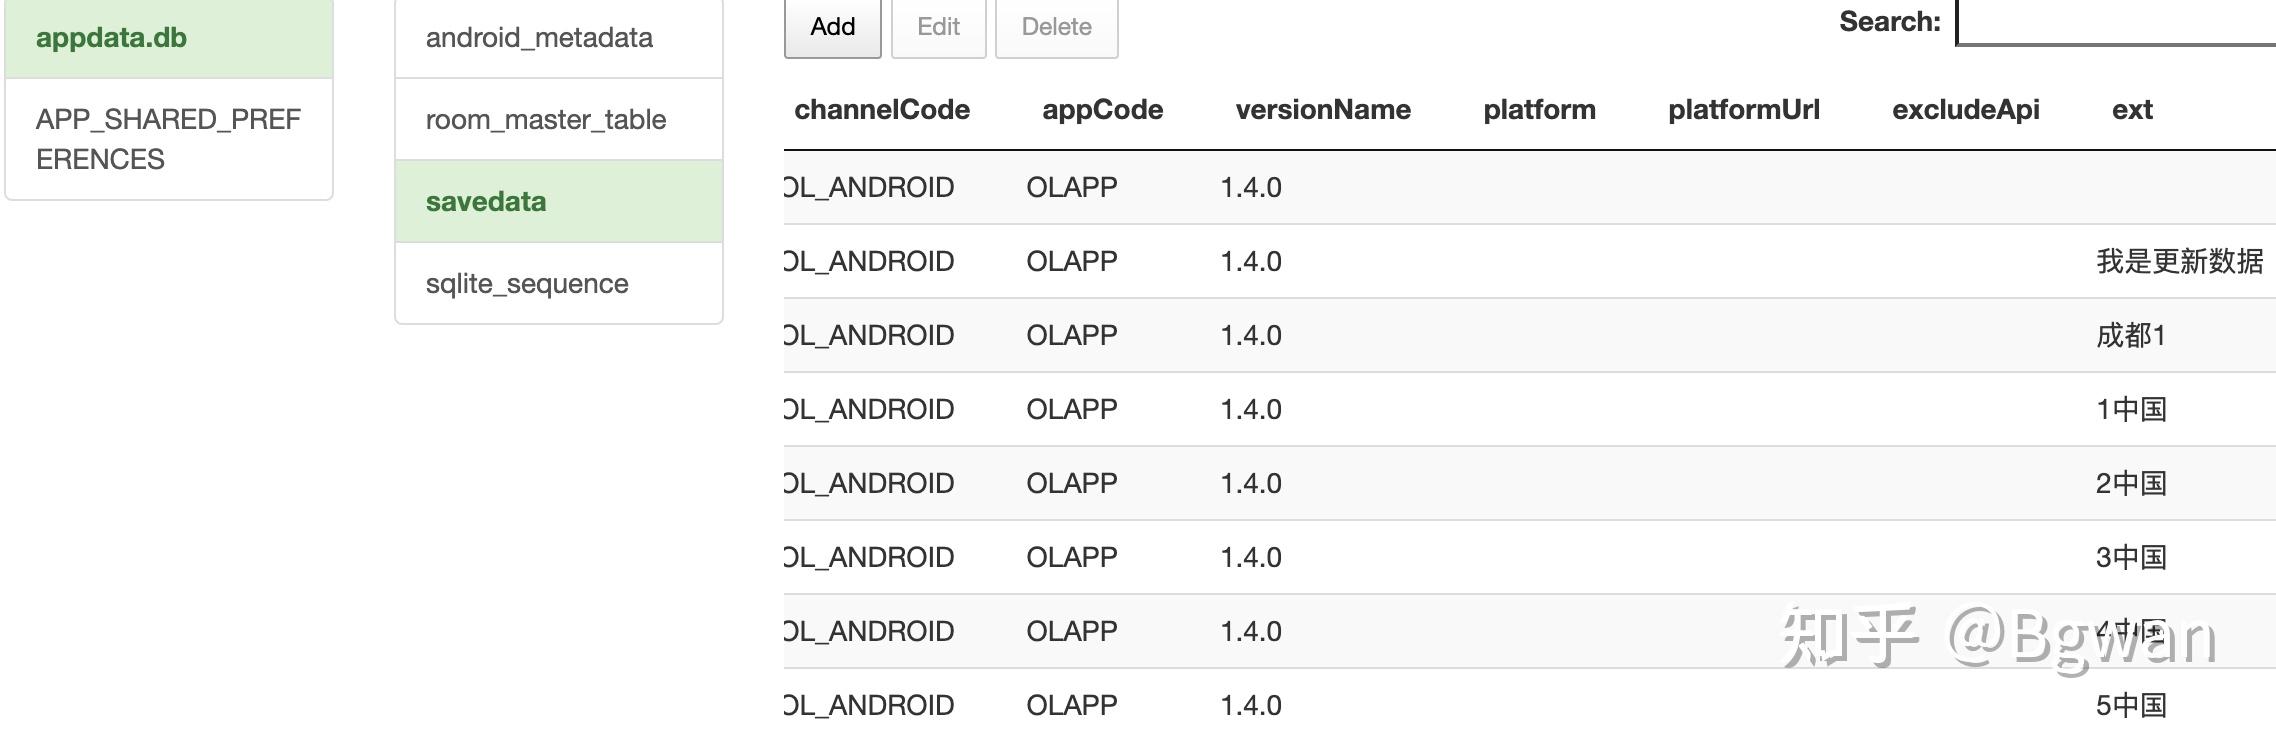This screenshot has height=740, width=2276.
Task: Sort by the excludeApi column
Action: (x=1966, y=110)
